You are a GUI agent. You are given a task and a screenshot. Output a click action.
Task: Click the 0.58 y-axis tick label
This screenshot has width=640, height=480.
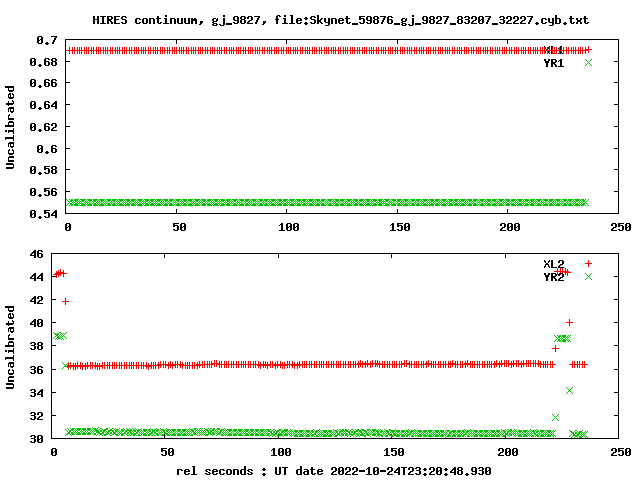(x=43, y=170)
